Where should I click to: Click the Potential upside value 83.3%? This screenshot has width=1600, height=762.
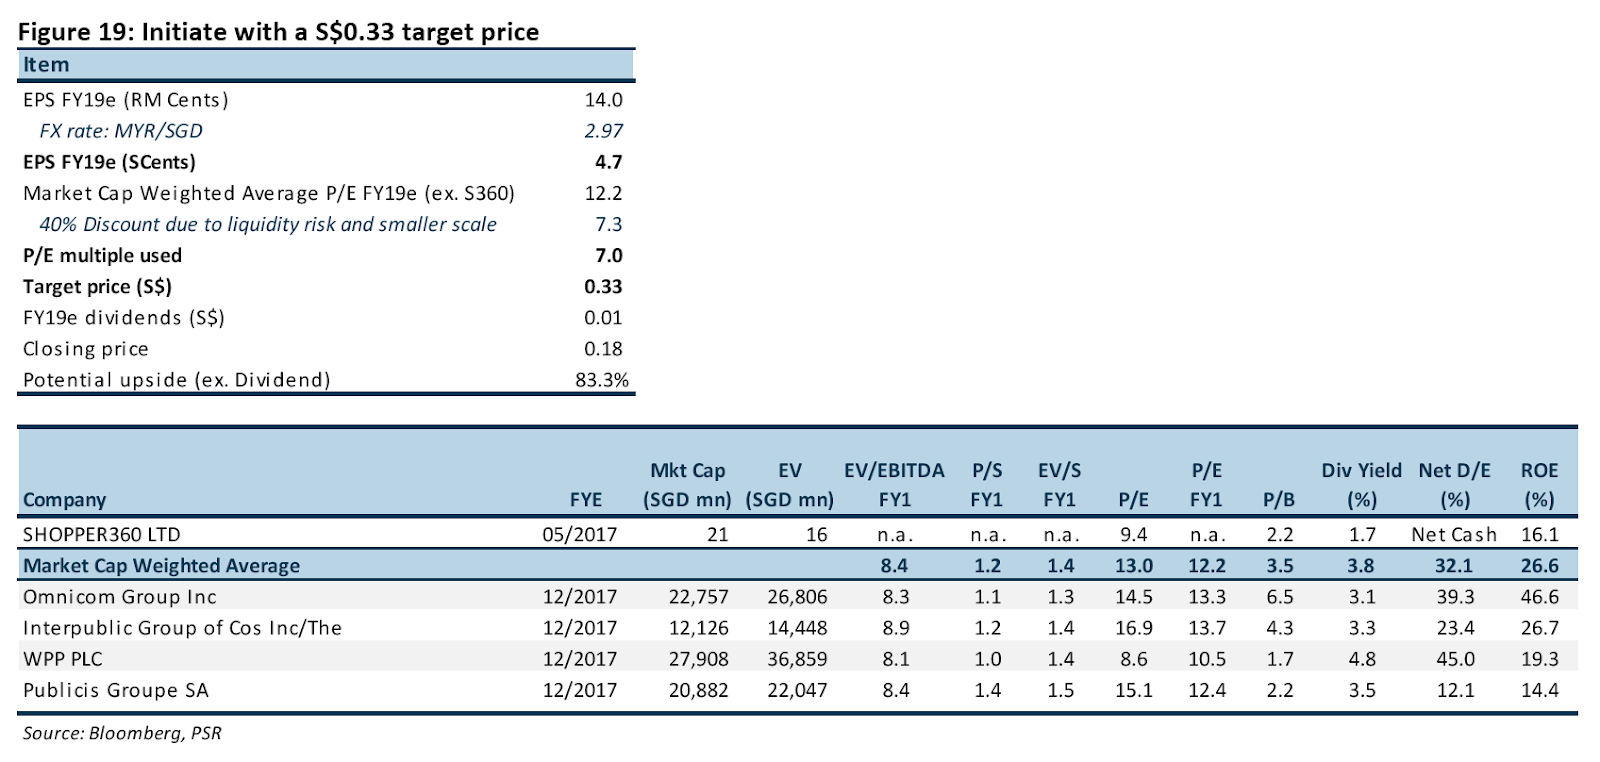602,380
